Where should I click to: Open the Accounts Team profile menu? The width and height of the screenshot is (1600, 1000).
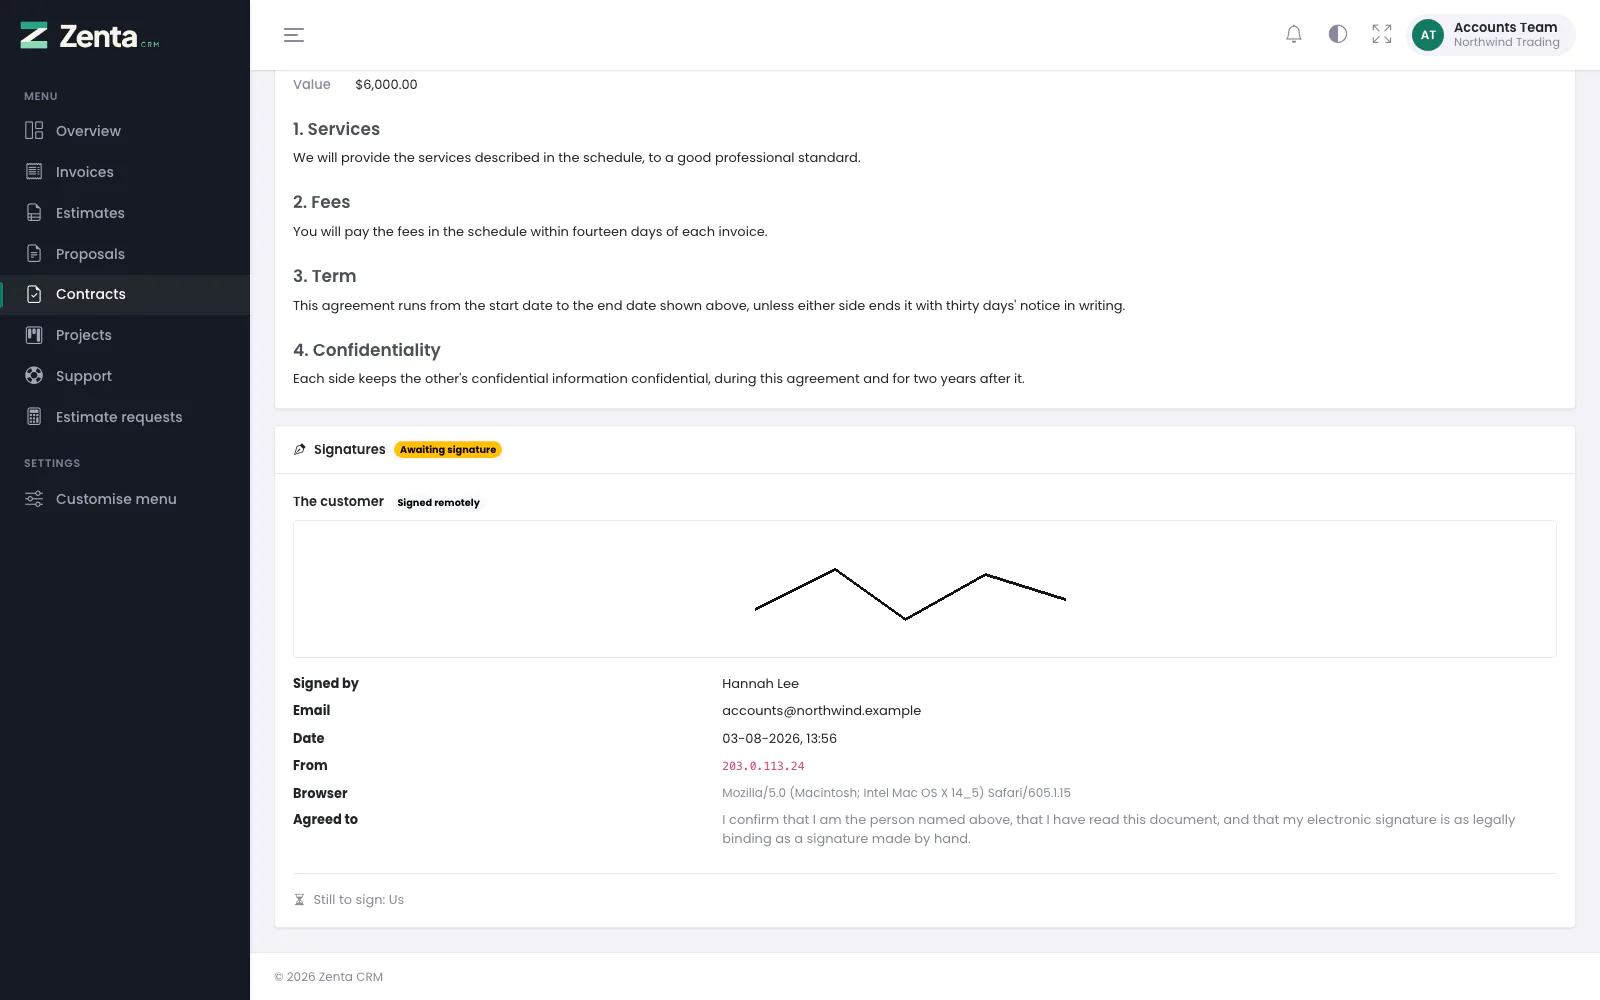point(1491,35)
